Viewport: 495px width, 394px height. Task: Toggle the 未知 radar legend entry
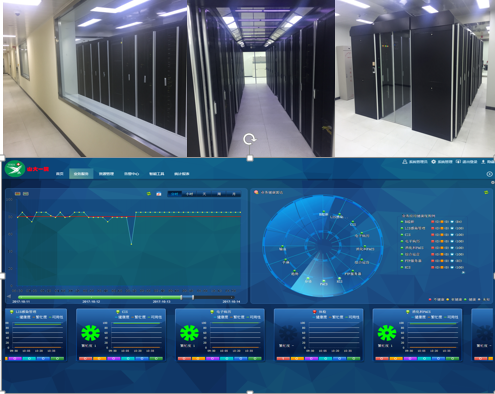click(484, 299)
